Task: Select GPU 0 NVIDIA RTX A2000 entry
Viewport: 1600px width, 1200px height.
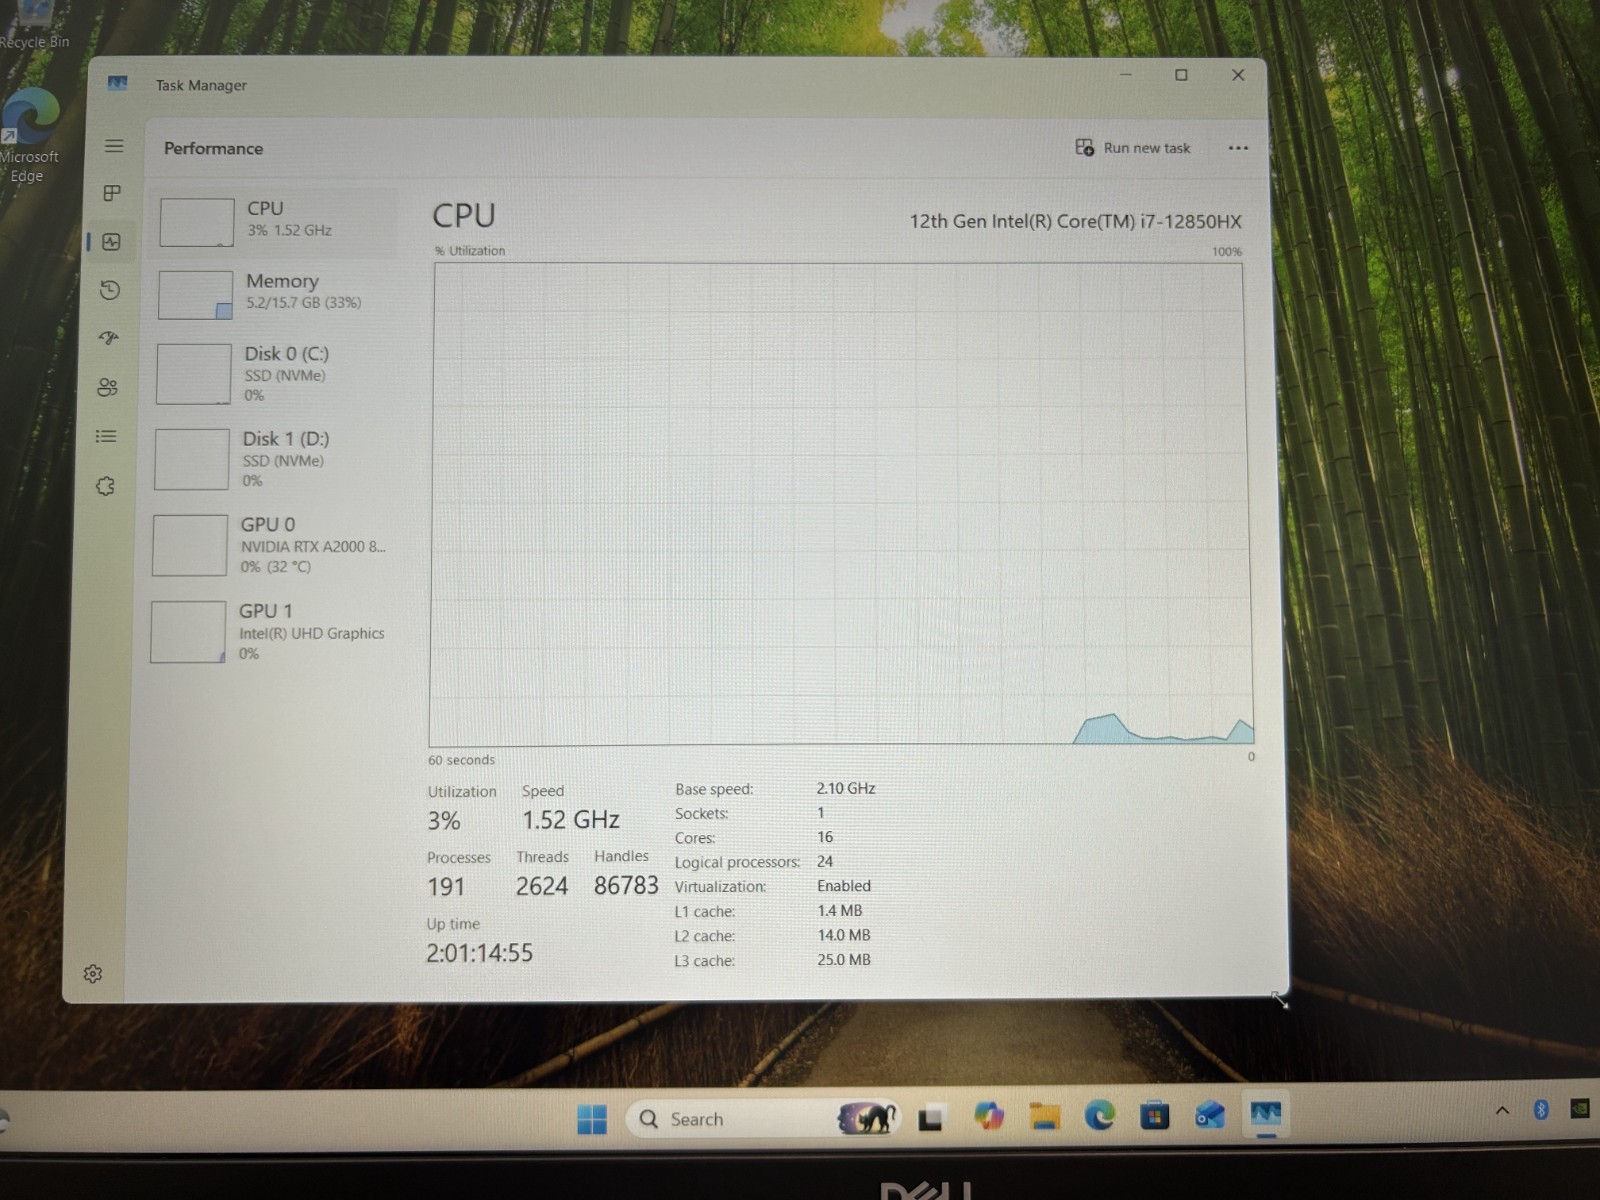Action: pos(270,545)
